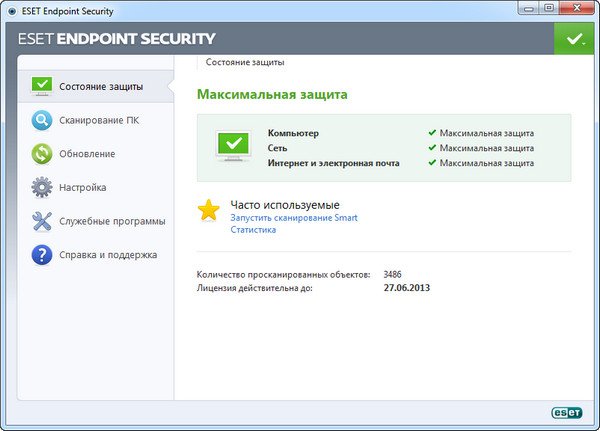Screen dimensions: 600x431
Task: Click the magnifier Сканирование ПК icon
Action: [x=40, y=120]
